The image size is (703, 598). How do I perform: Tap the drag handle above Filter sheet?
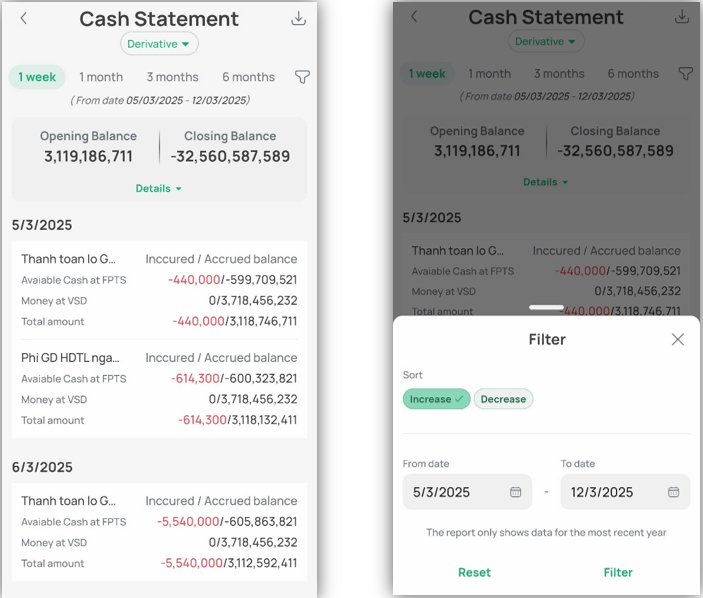[546, 307]
